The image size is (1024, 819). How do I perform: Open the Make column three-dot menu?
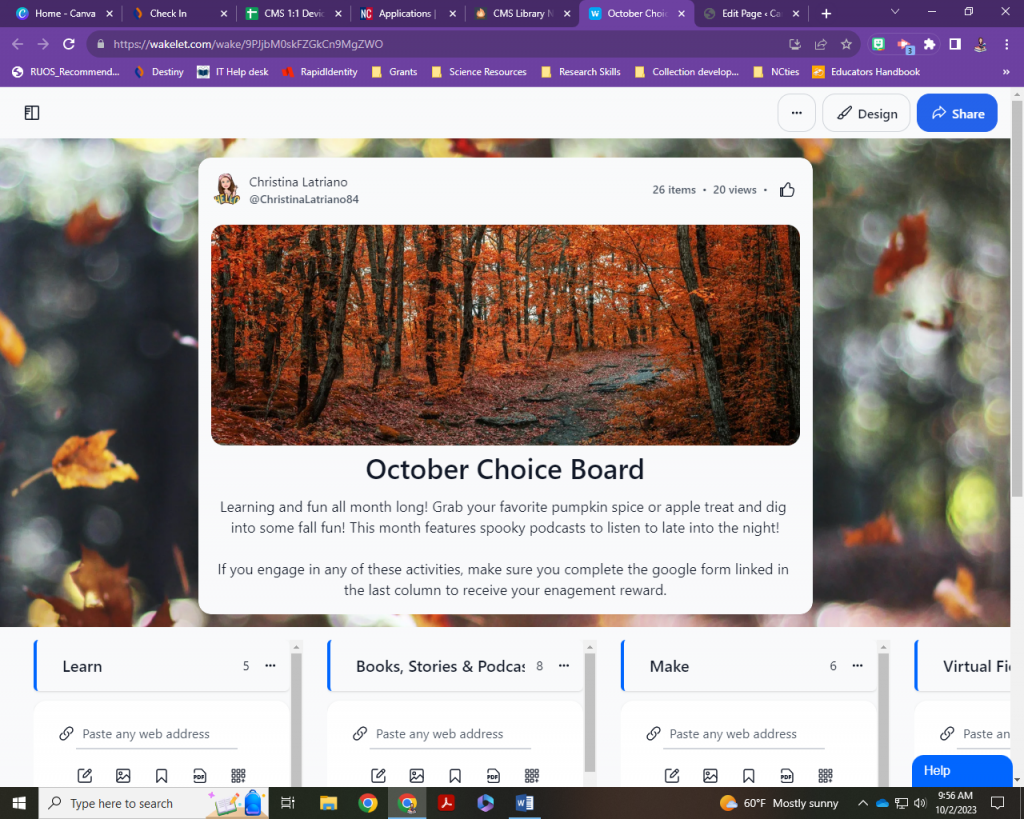[857, 666]
